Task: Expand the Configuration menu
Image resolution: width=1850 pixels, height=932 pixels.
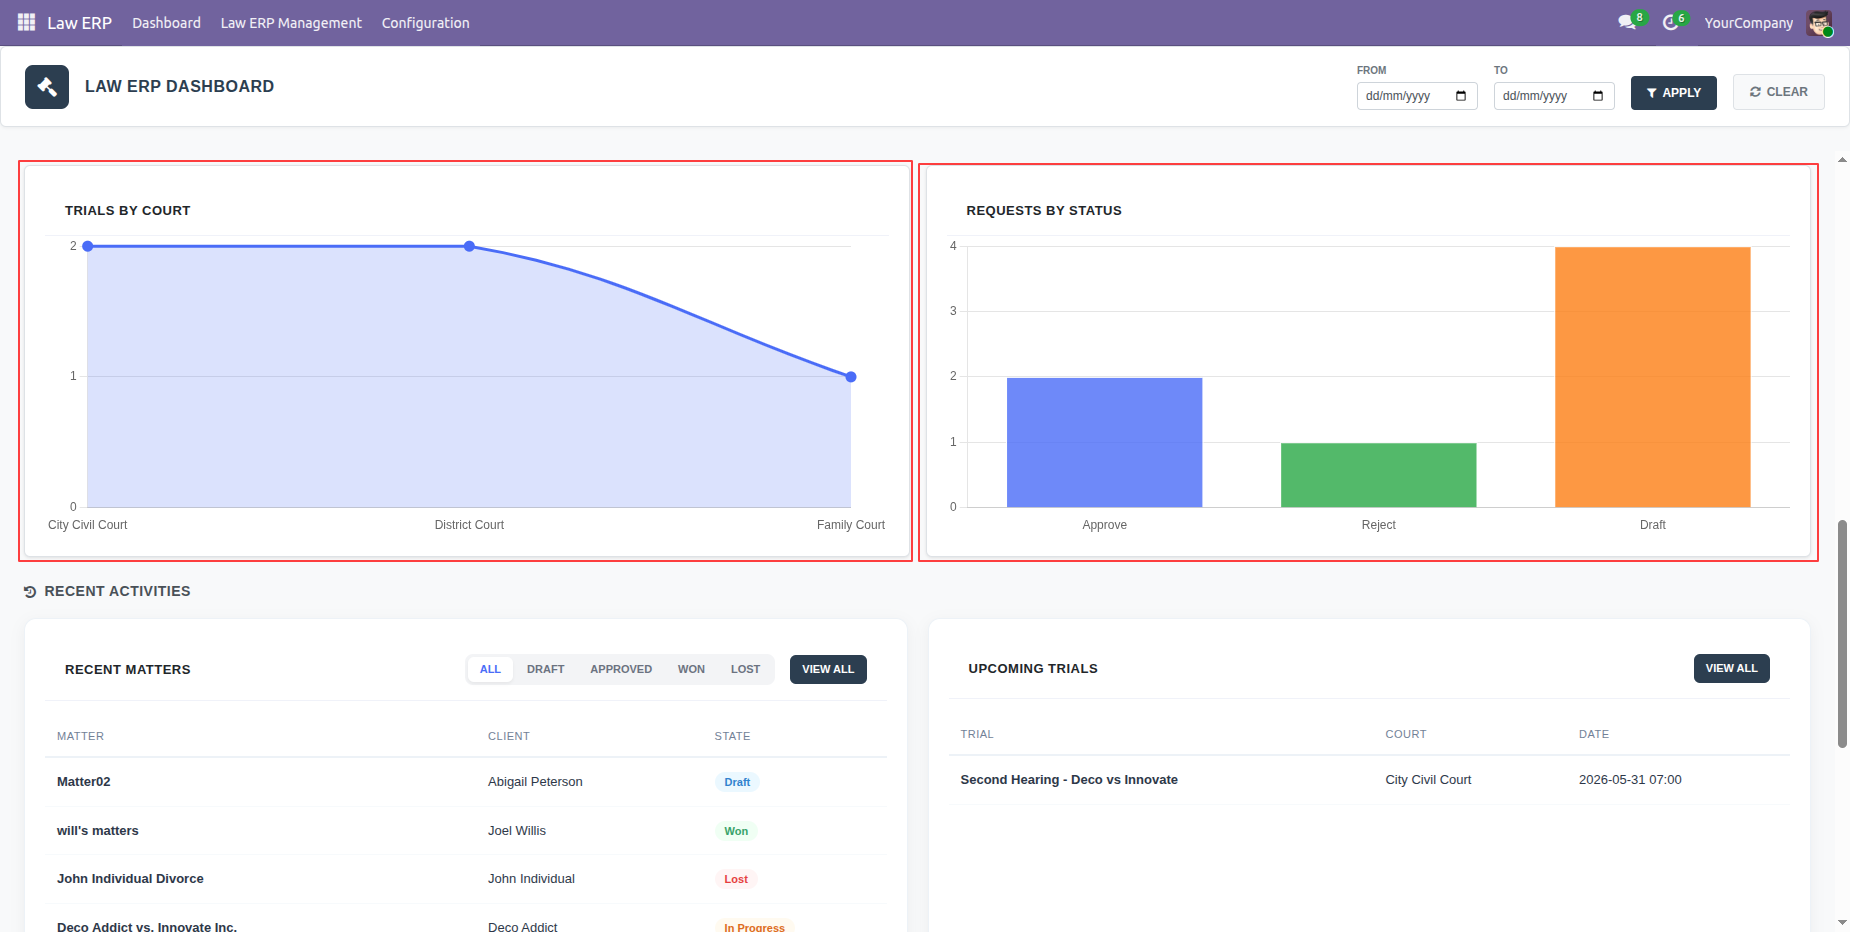Action: pyautogui.click(x=425, y=23)
